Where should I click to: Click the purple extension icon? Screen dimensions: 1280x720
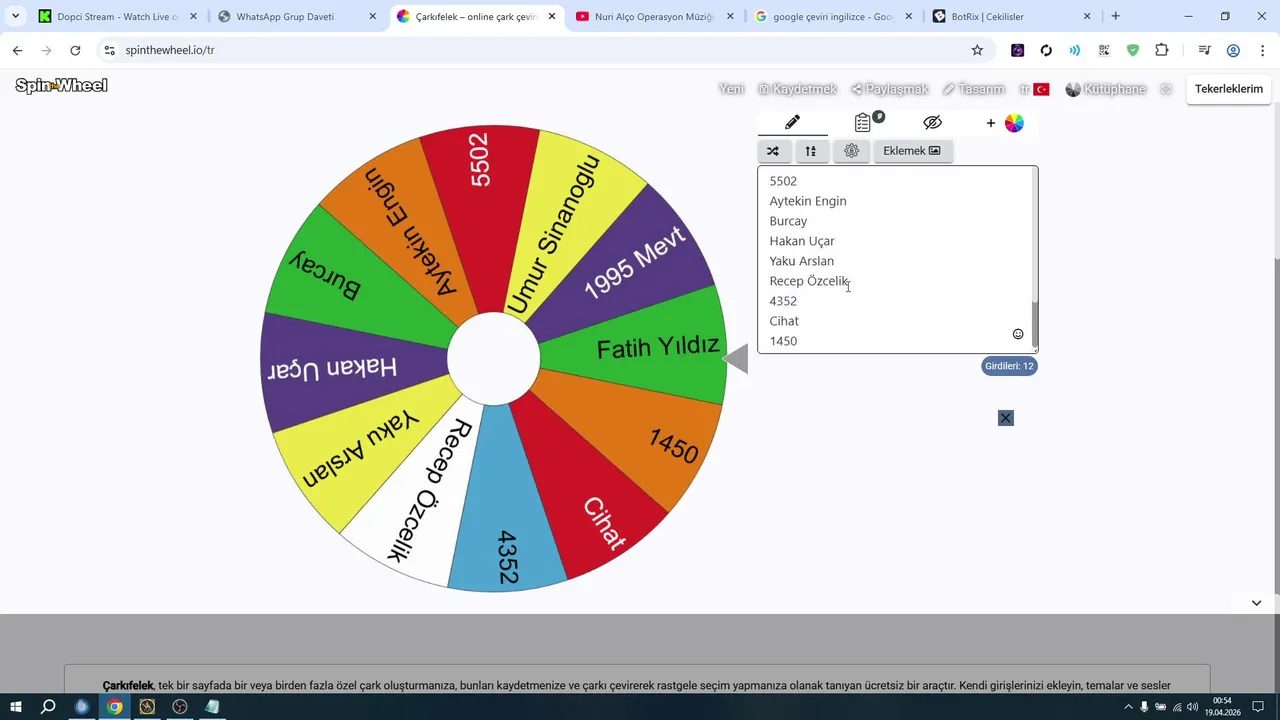1017,50
